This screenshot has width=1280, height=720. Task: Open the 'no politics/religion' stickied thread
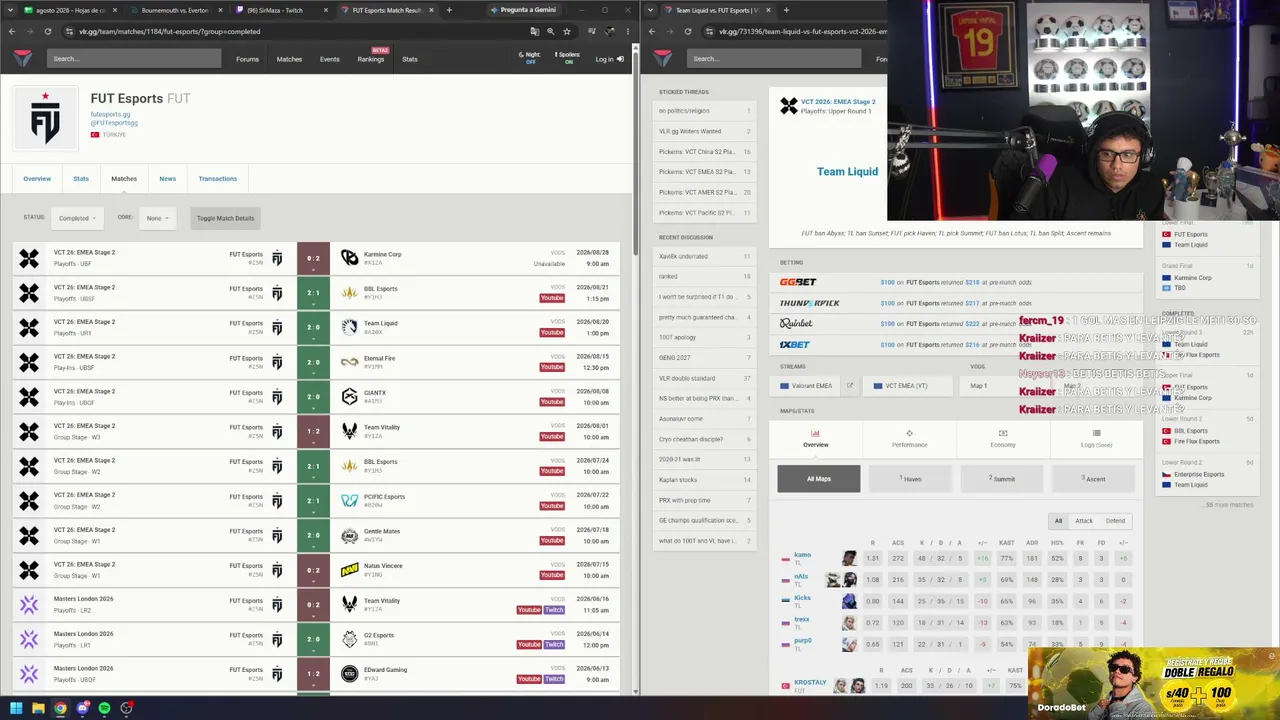(x=705, y=111)
